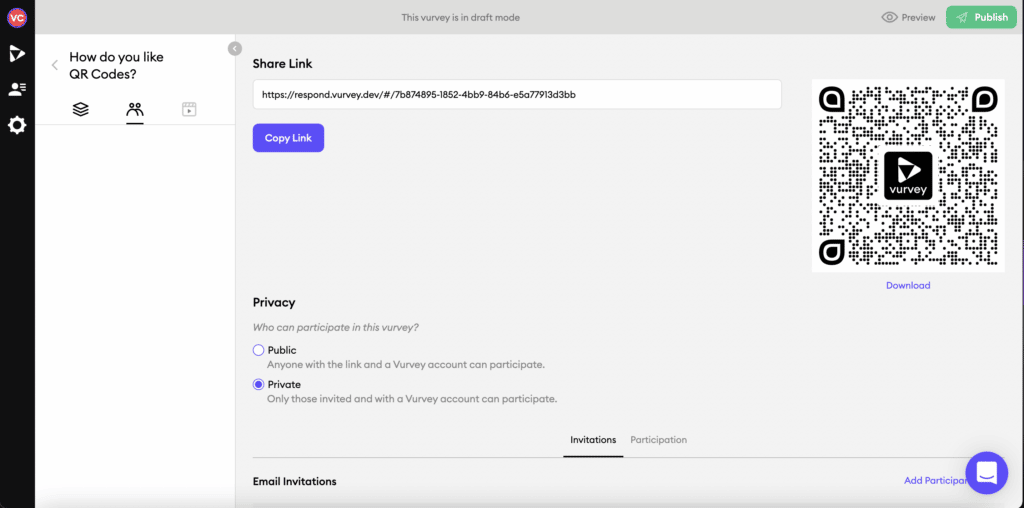Viewport: 1024px width, 508px height.
Task: Select the Public privacy option
Action: [259, 351]
